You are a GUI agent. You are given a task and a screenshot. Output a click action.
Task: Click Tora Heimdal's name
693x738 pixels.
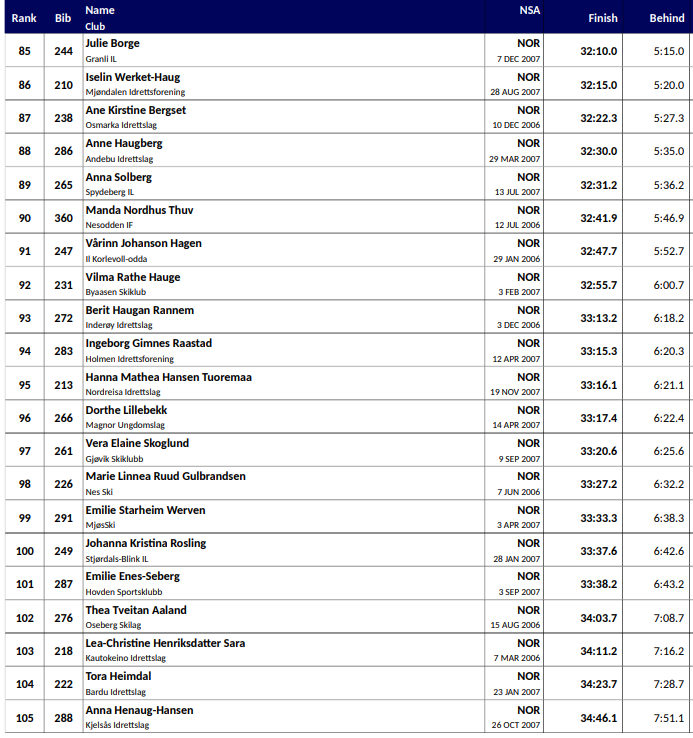pos(118,676)
